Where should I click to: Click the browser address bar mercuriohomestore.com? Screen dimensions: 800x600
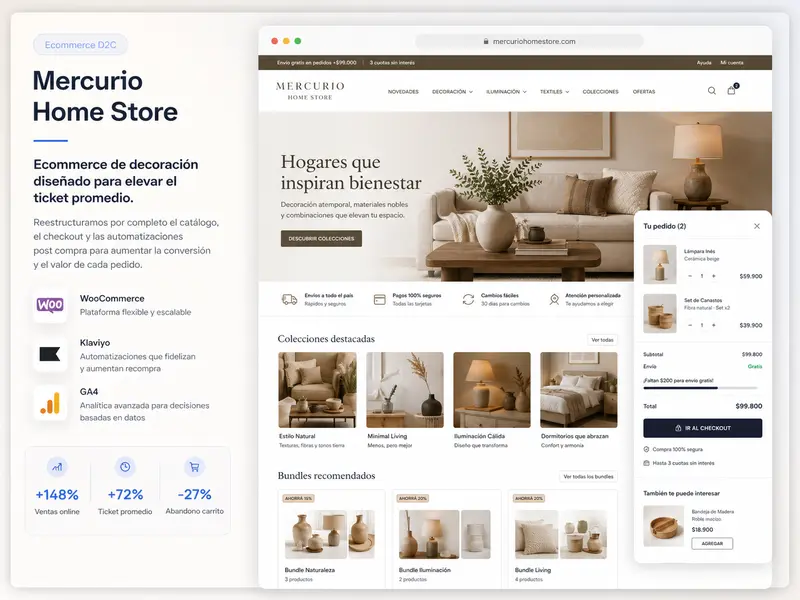pos(529,41)
